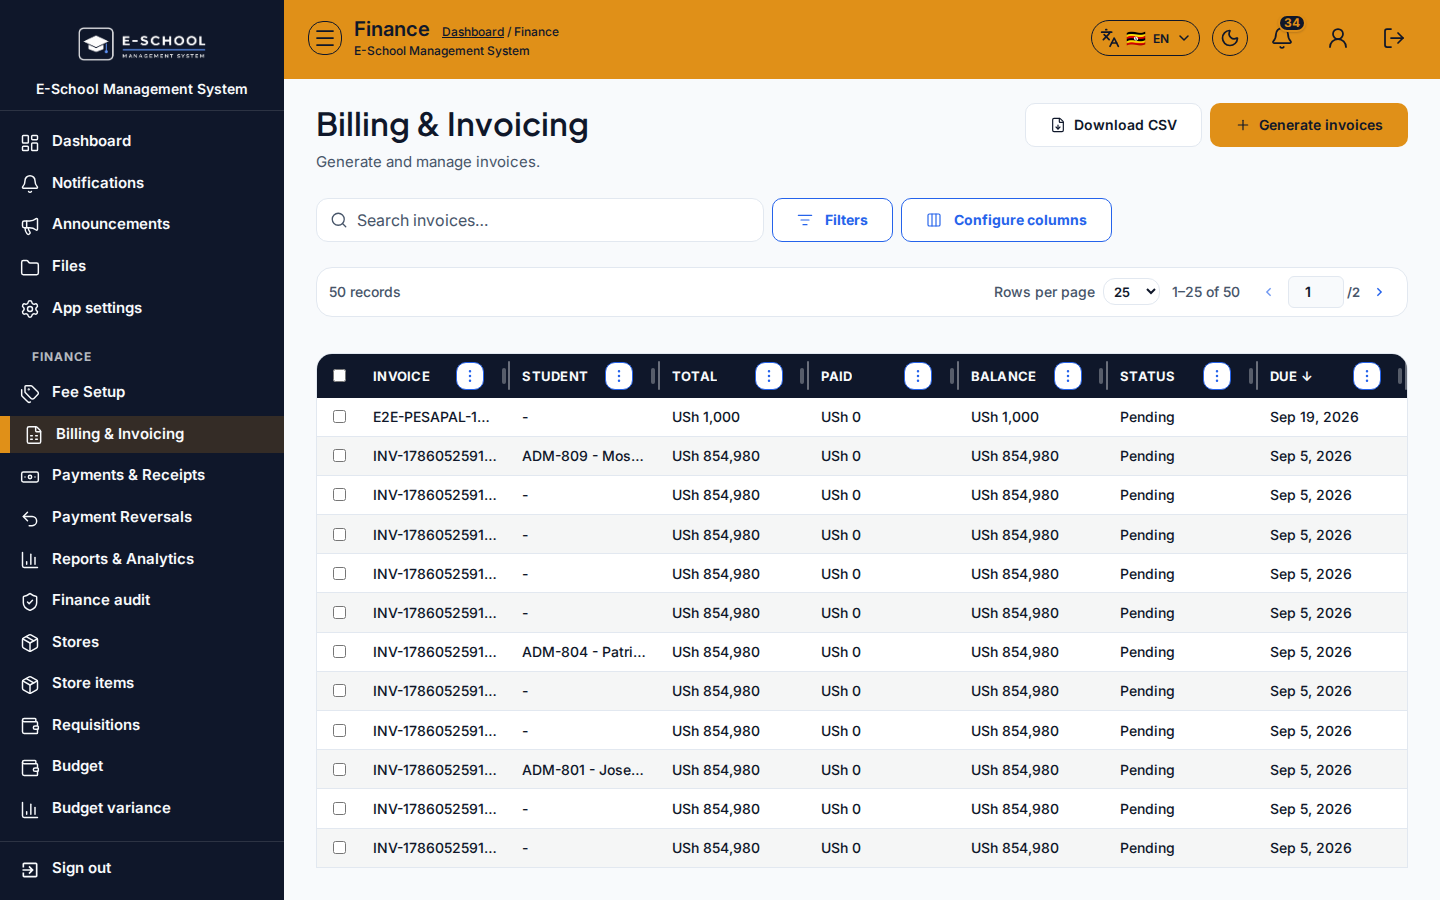Screen dimensions: 1440x900
Task: Open Budget in sidebar
Action: 142,766
